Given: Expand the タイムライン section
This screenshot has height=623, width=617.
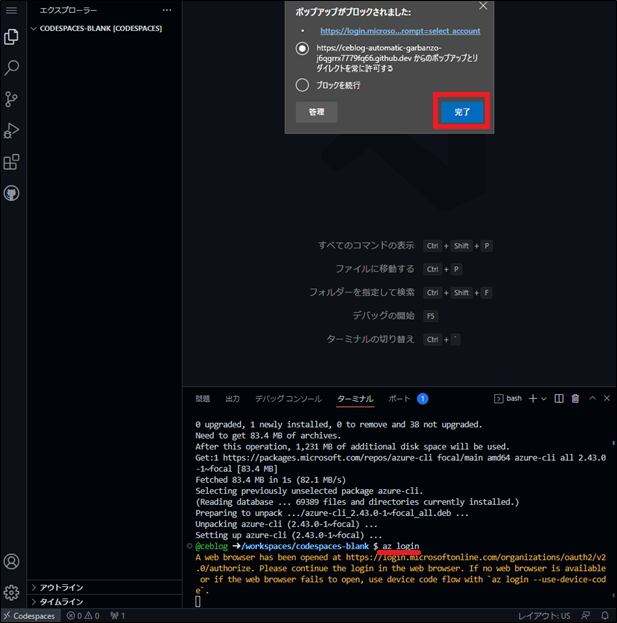Looking at the screenshot, I should pos(105,602).
